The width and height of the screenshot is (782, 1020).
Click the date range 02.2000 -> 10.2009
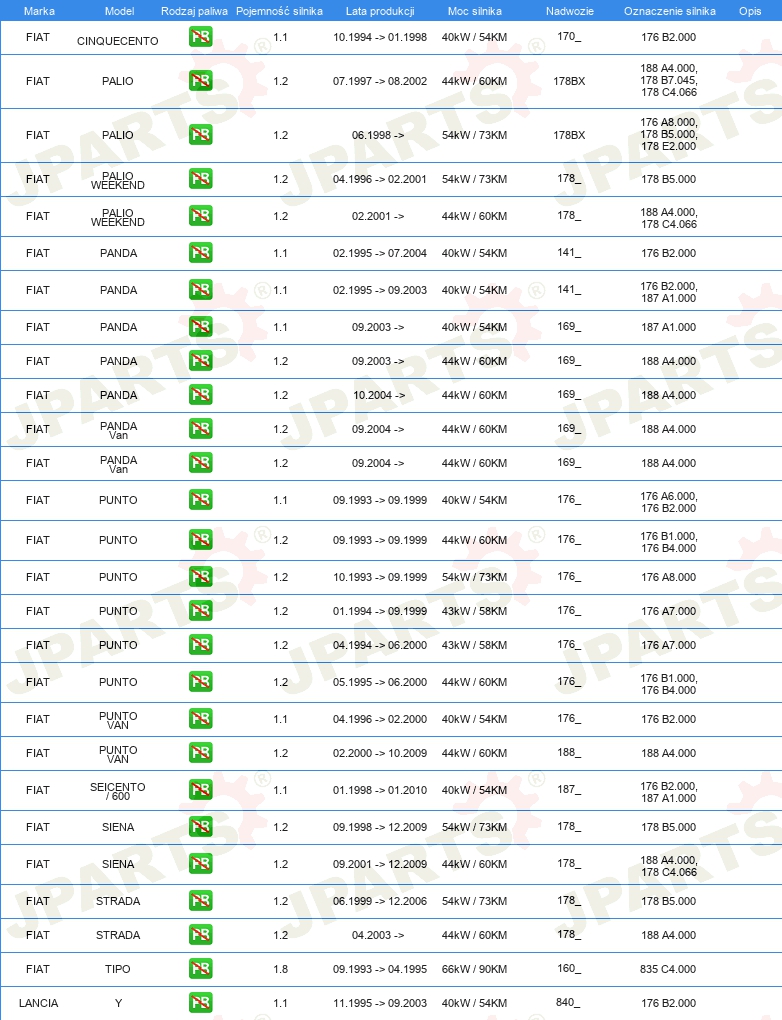click(x=380, y=753)
